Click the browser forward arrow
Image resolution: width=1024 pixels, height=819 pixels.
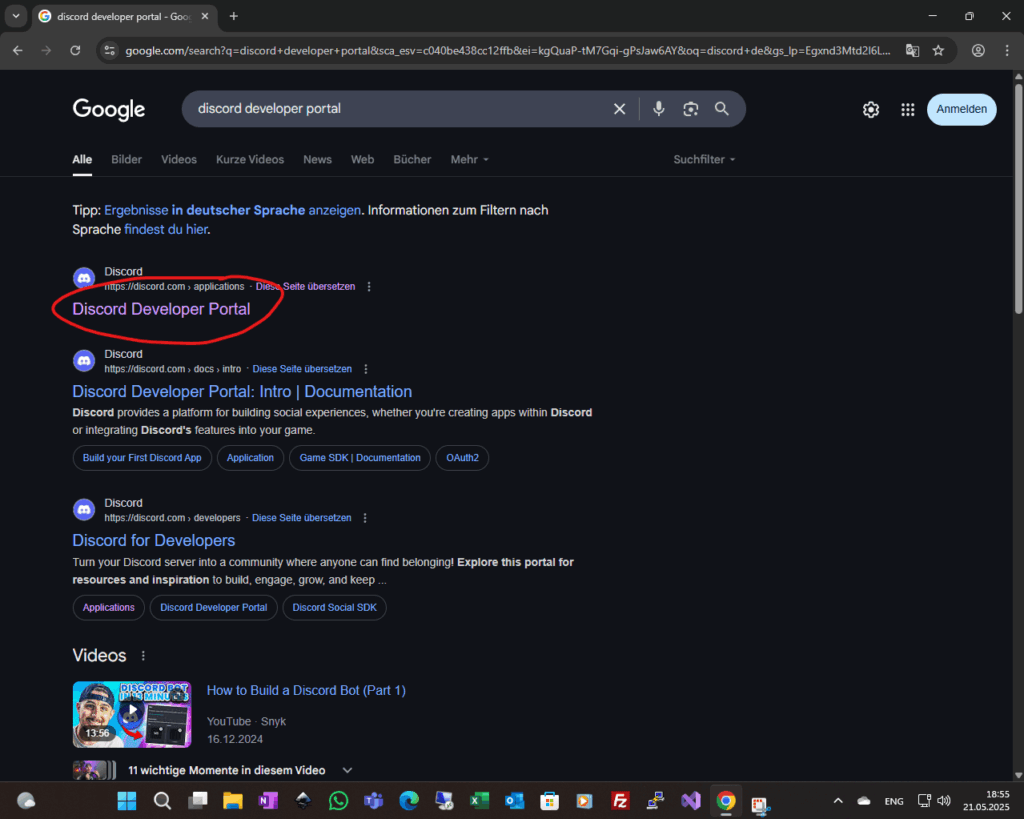pyautogui.click(x=46, y=50)
